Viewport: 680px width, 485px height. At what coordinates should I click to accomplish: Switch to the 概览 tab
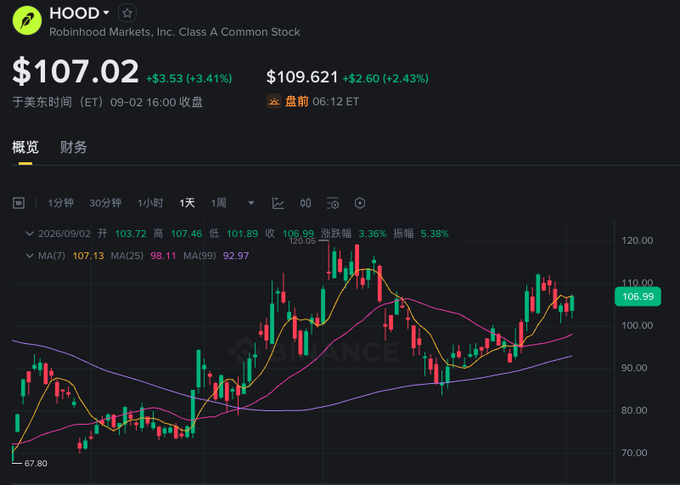(x=25, y=147)
